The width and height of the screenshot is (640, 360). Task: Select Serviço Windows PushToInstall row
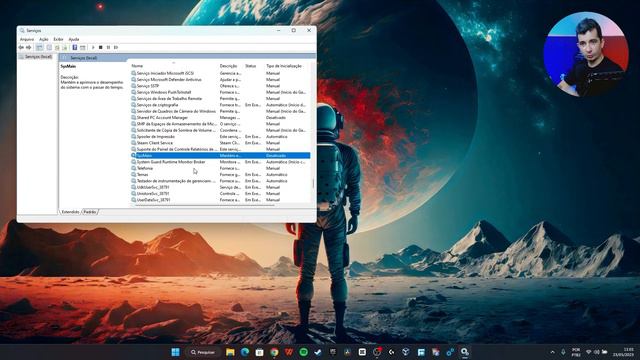click(x=220, y=92)
